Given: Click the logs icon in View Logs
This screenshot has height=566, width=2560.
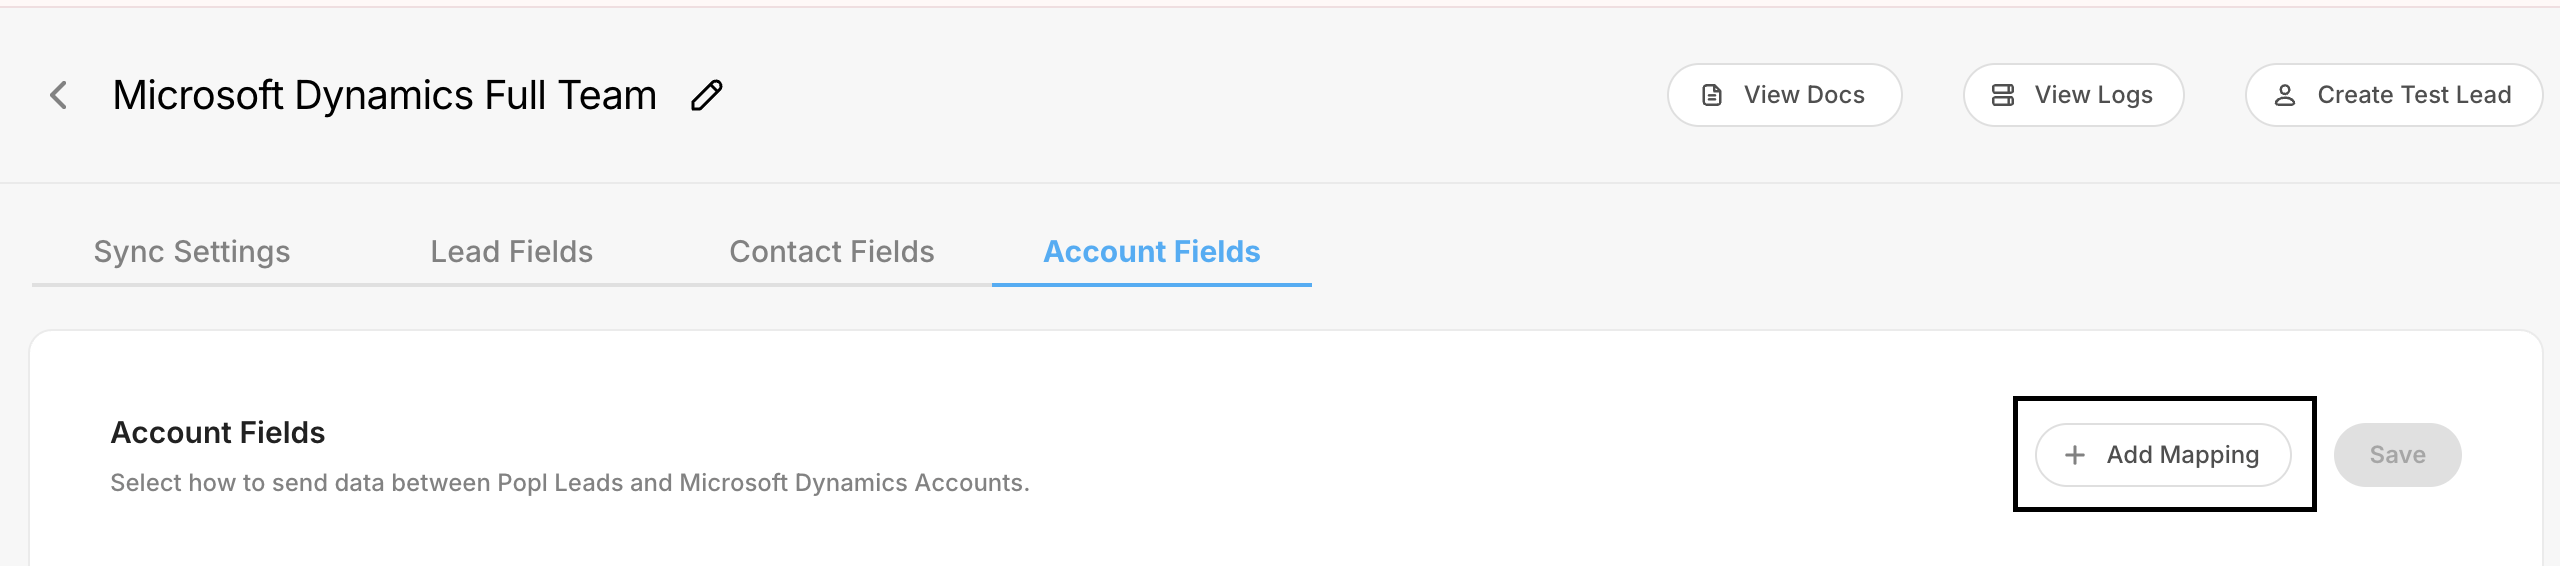Looking at the screenshot, I should 2003,95.
